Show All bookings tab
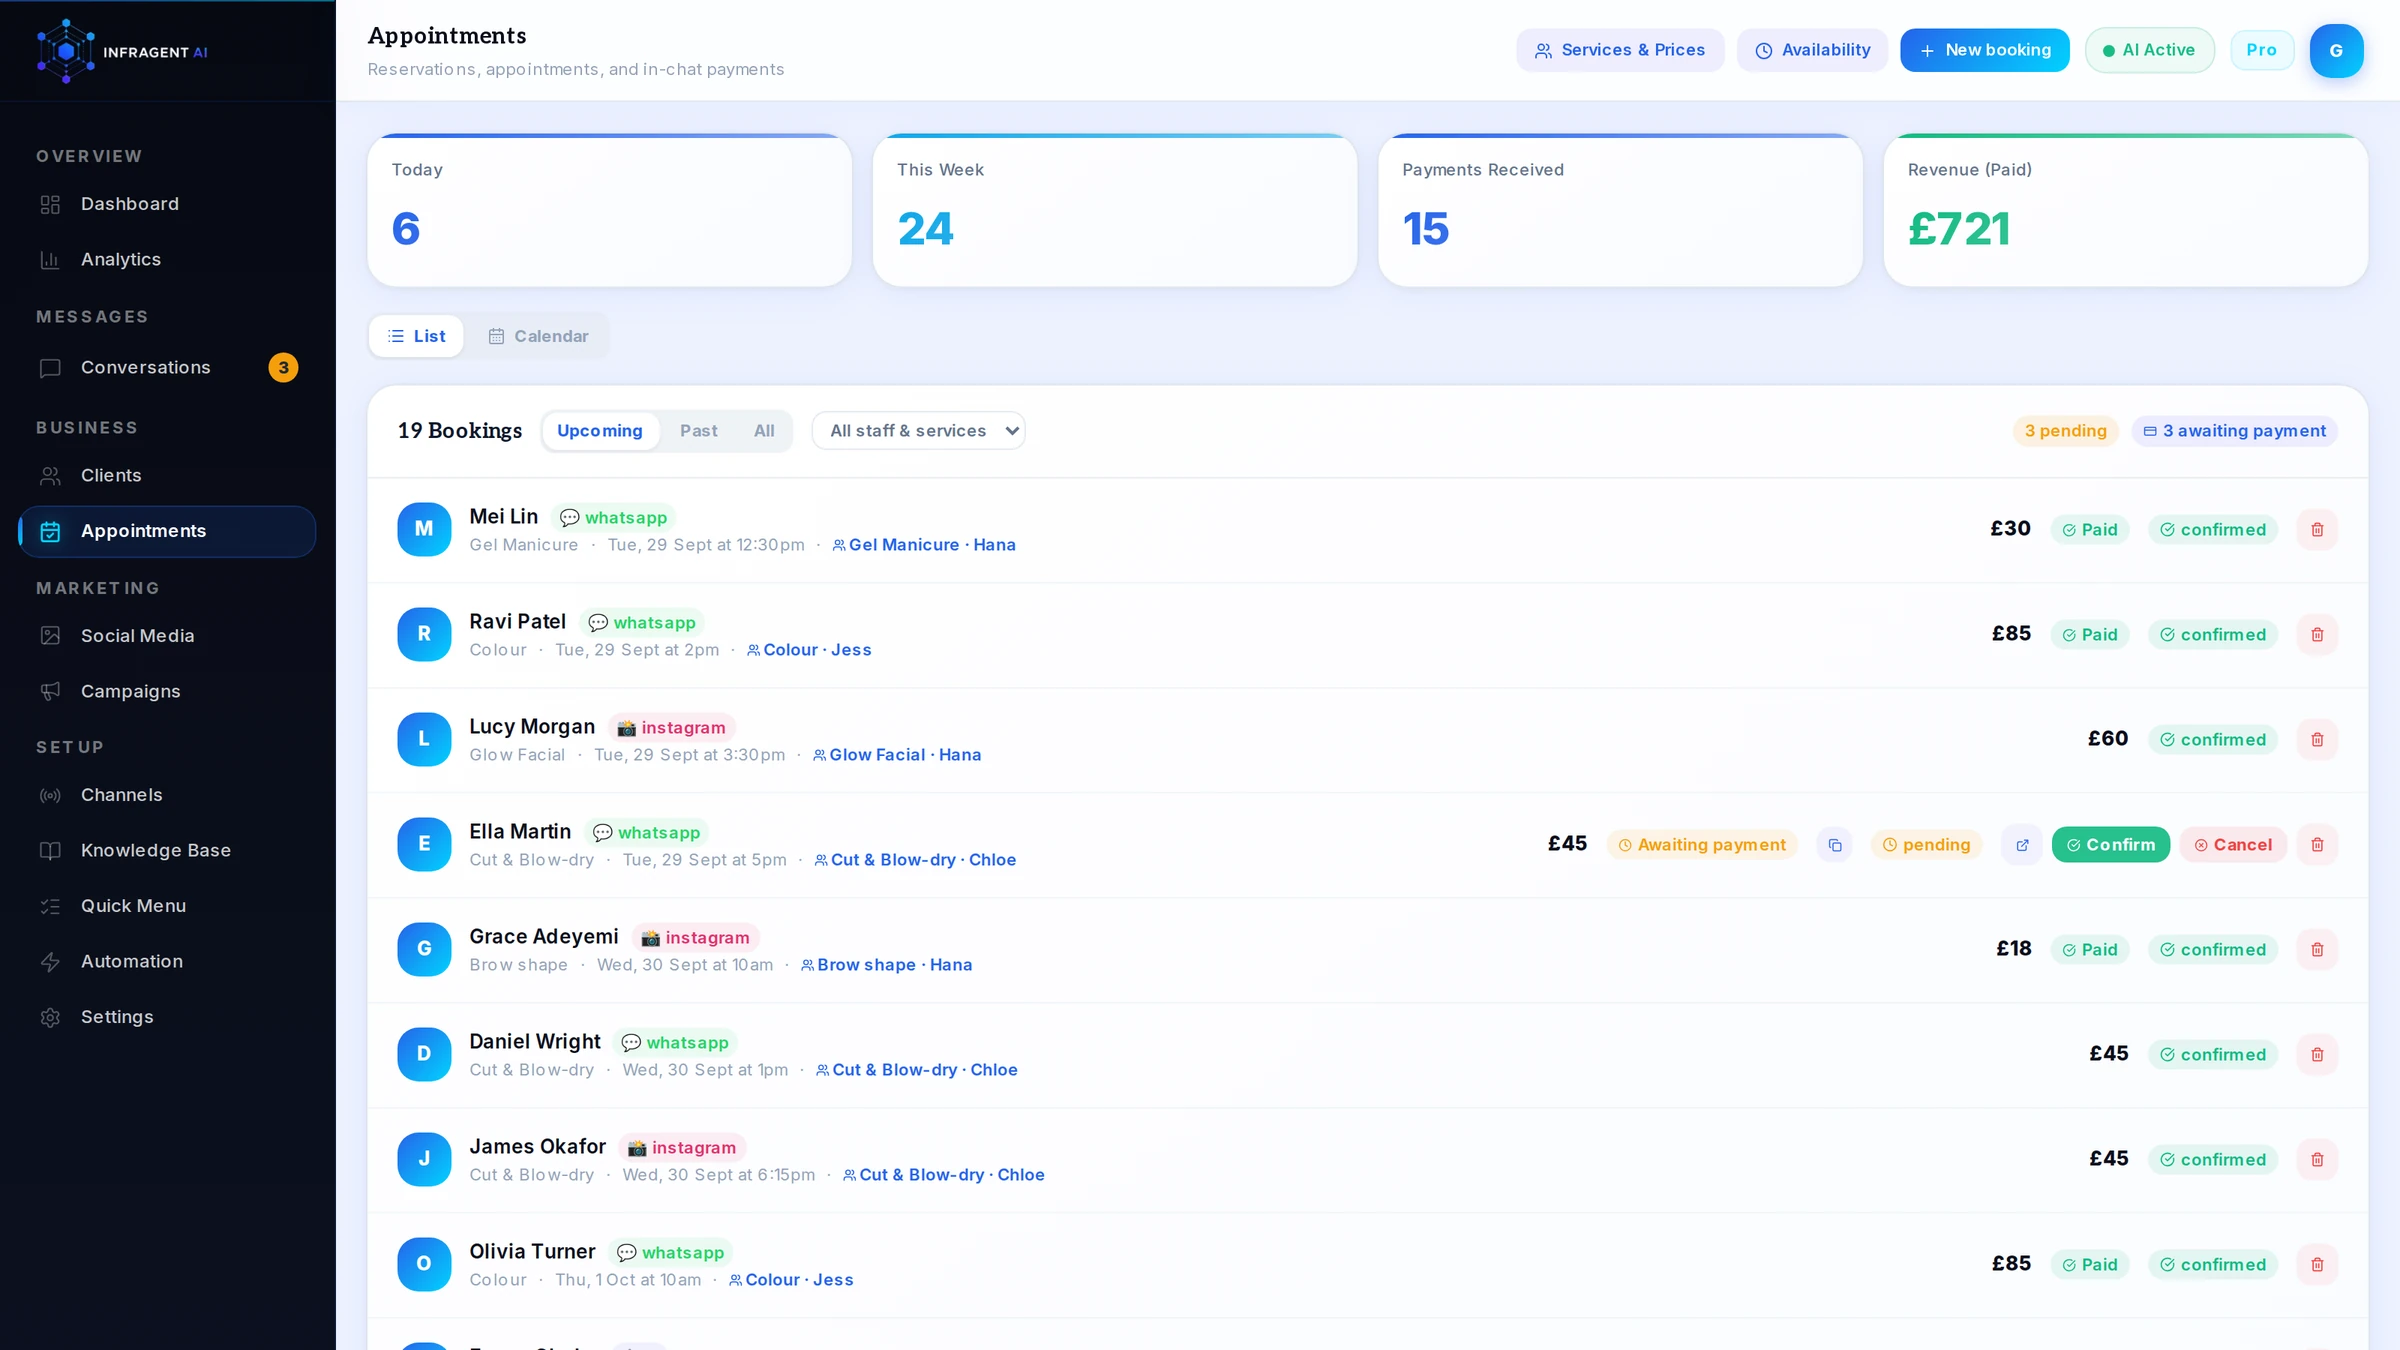The height and width of the screenshot is (1350, 2400). click(764, 431)
